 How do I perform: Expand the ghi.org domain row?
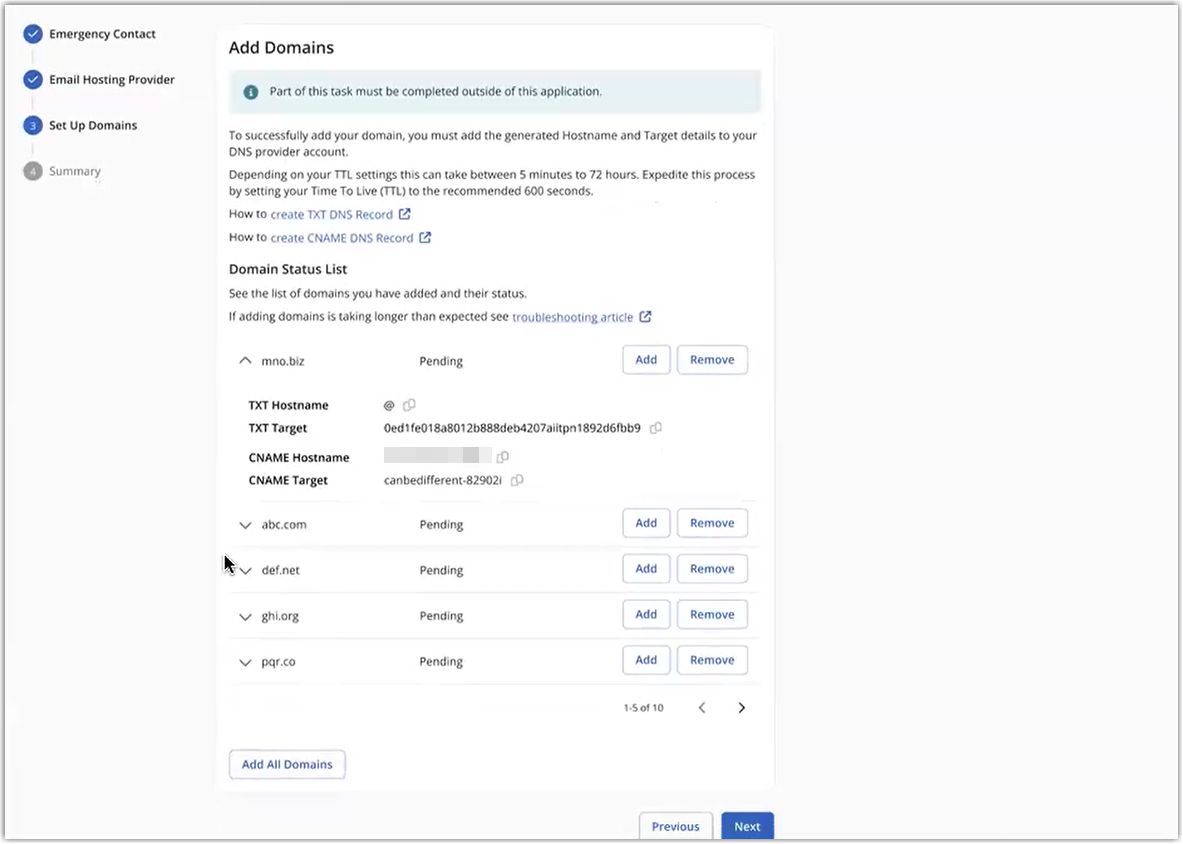click(245, 617)
